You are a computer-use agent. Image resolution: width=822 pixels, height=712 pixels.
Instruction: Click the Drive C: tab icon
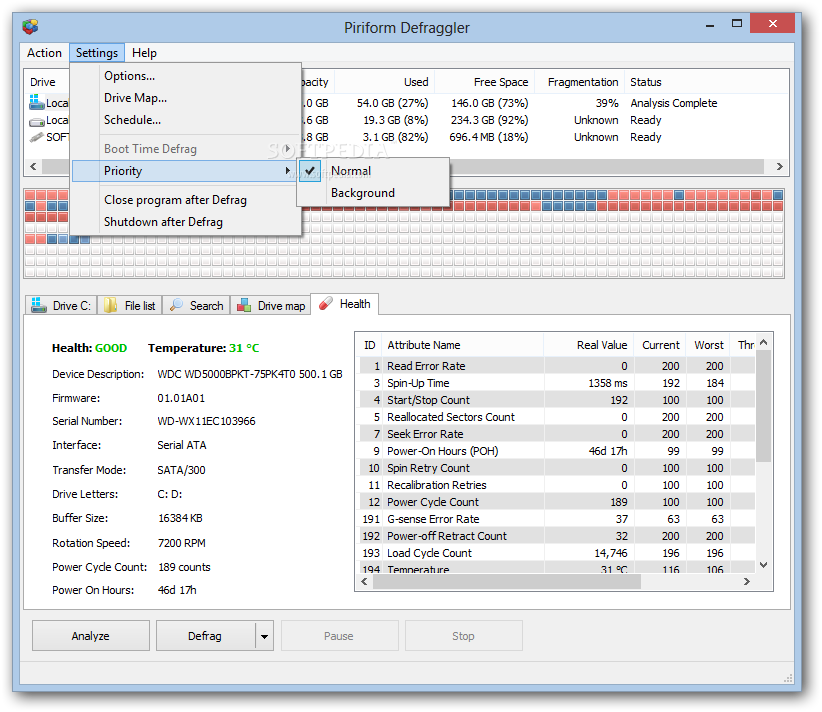[39, 305]
